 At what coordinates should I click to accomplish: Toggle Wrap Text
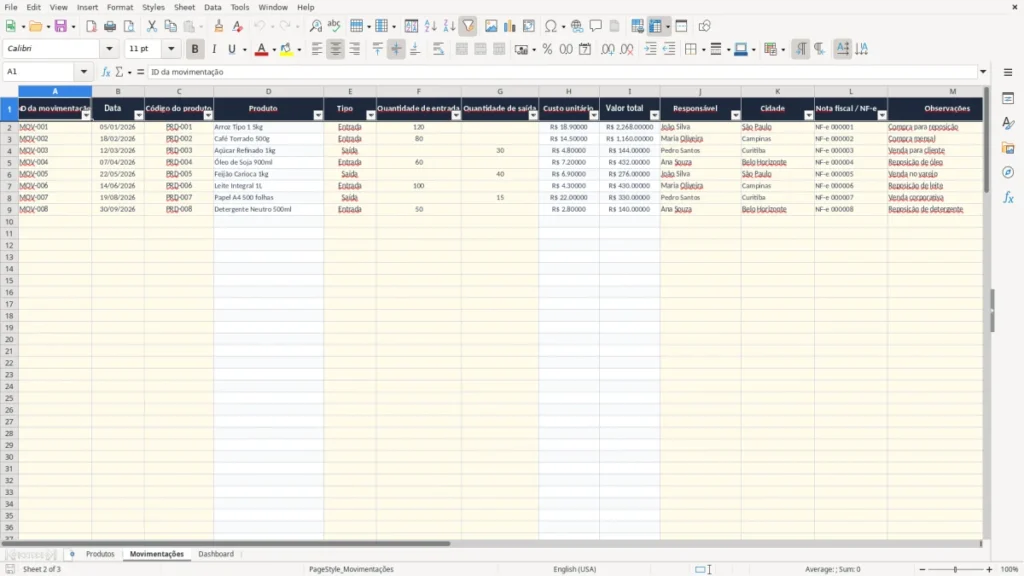[x=438, y=49]
